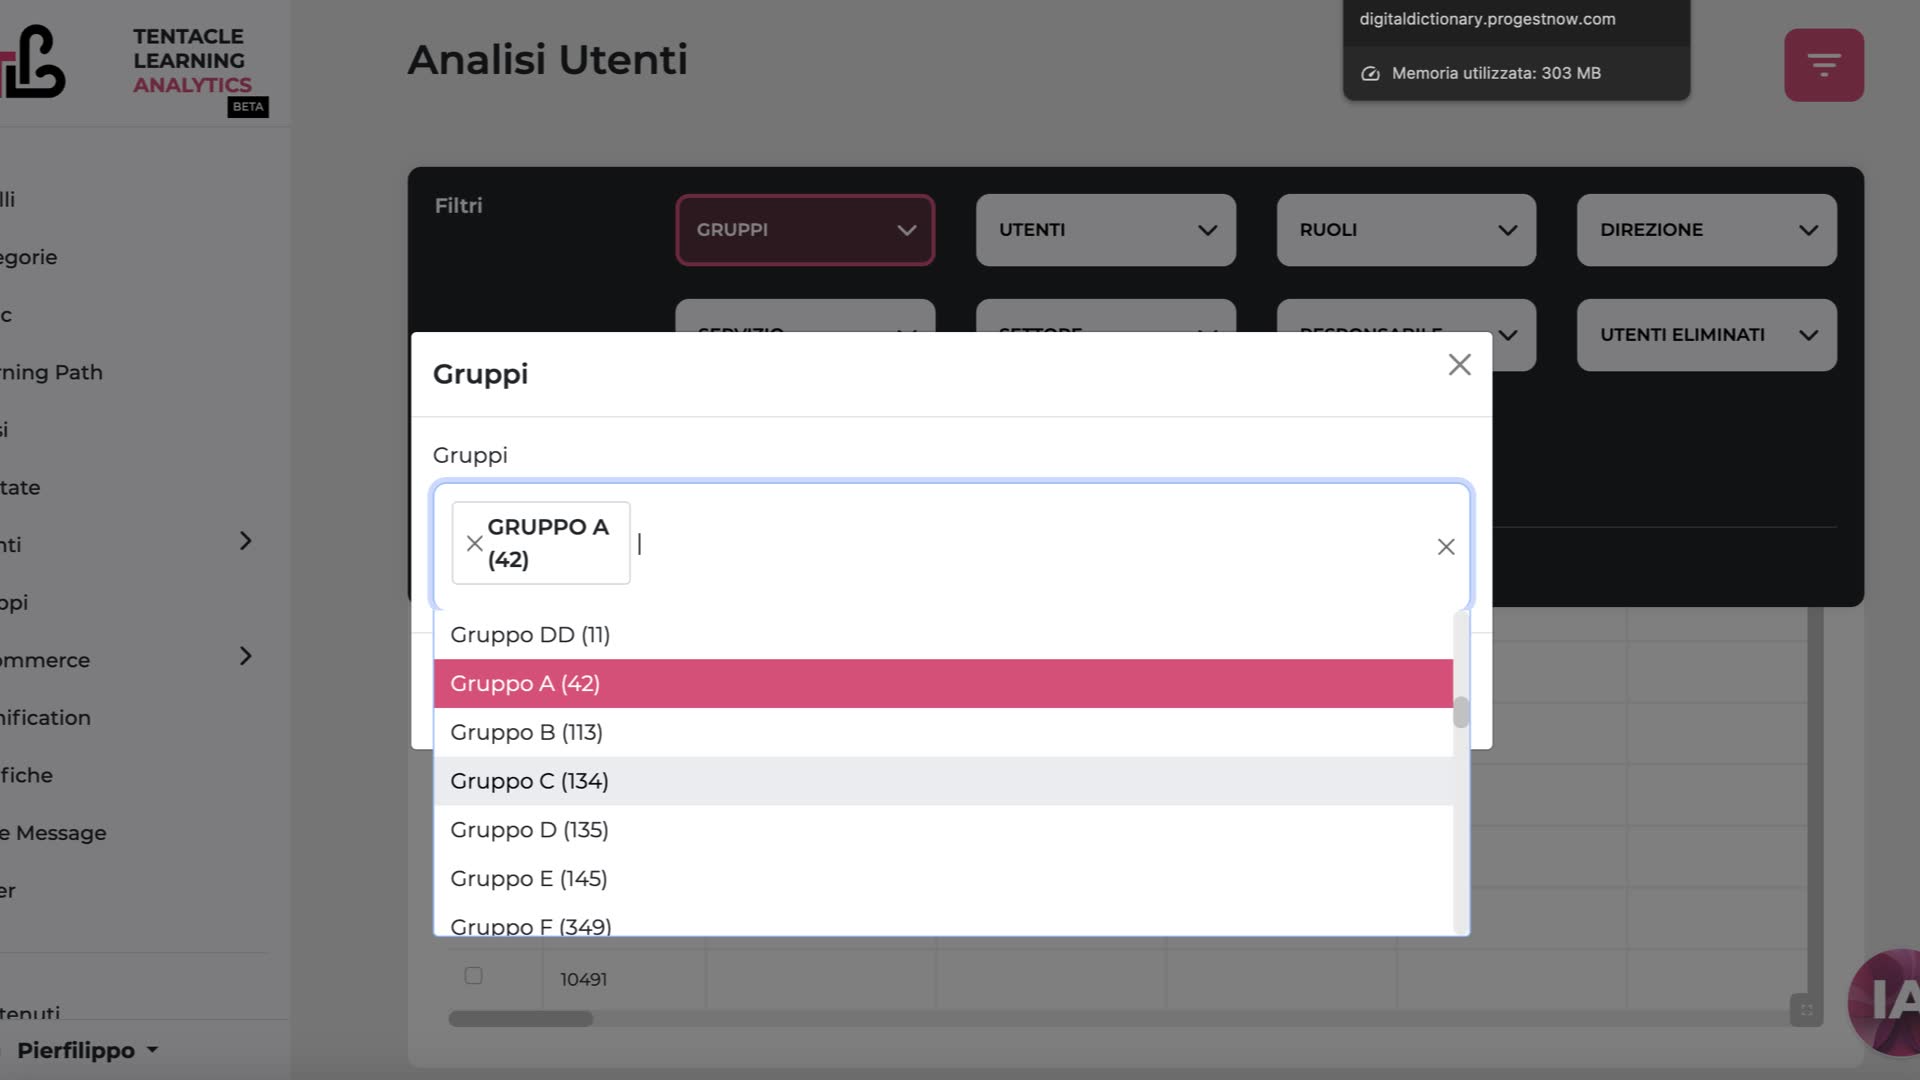Expand the RUOLI filter dropdown

click(1405, 230)
